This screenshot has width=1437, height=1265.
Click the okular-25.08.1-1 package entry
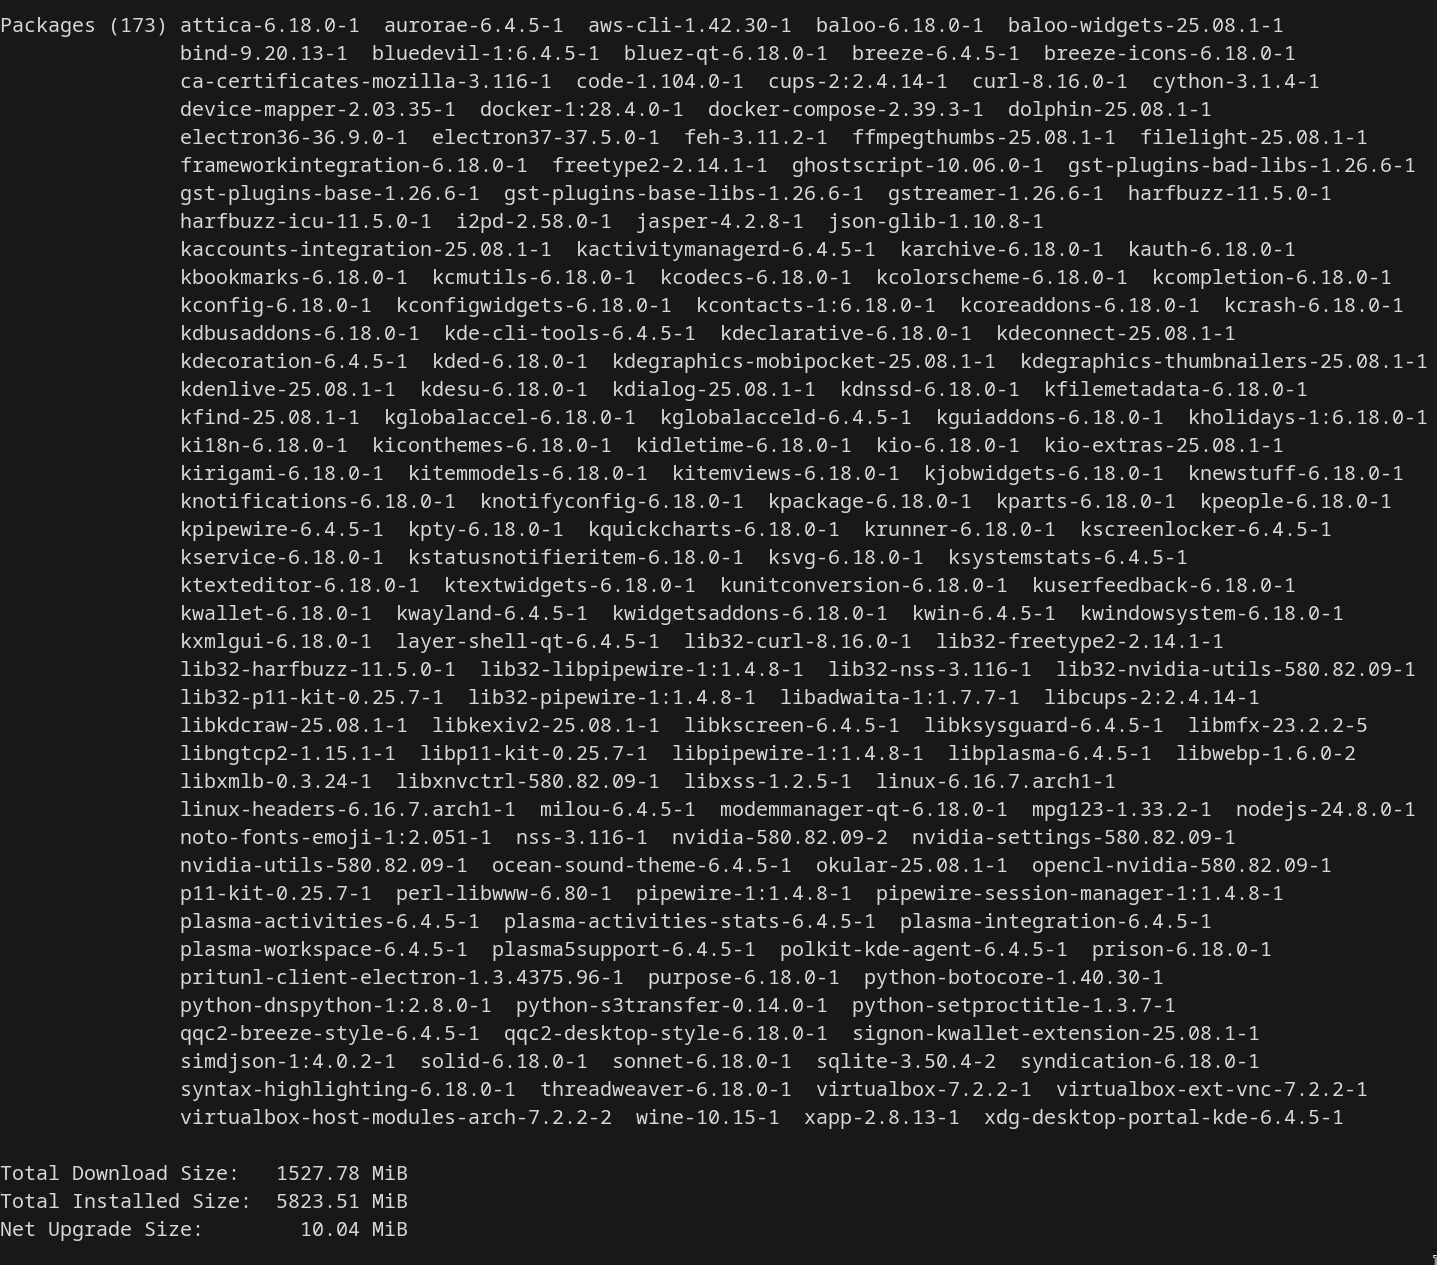912,865
